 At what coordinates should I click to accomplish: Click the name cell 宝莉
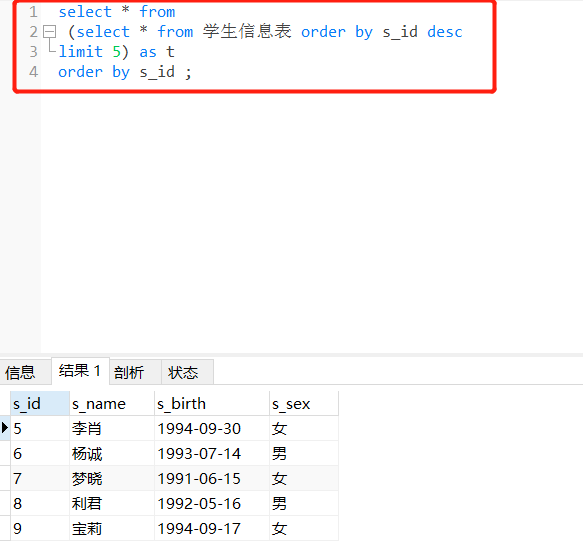pos(112,528)
